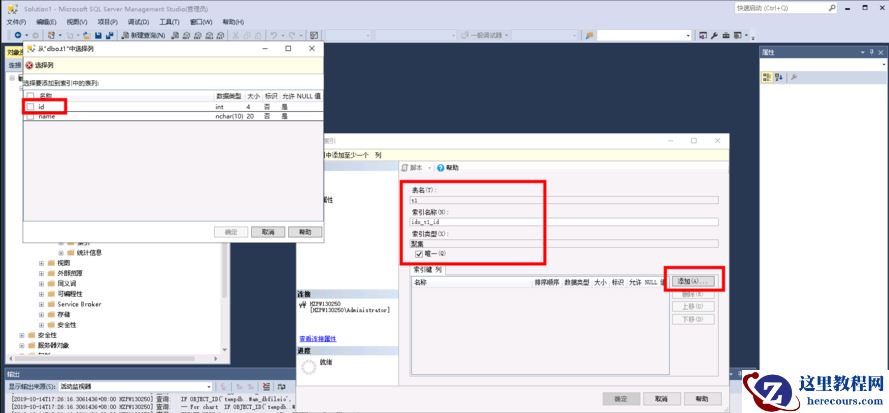
Task: Open the Script (脚本) dropdown arrow in index dialog
Action: pos(430,168)
